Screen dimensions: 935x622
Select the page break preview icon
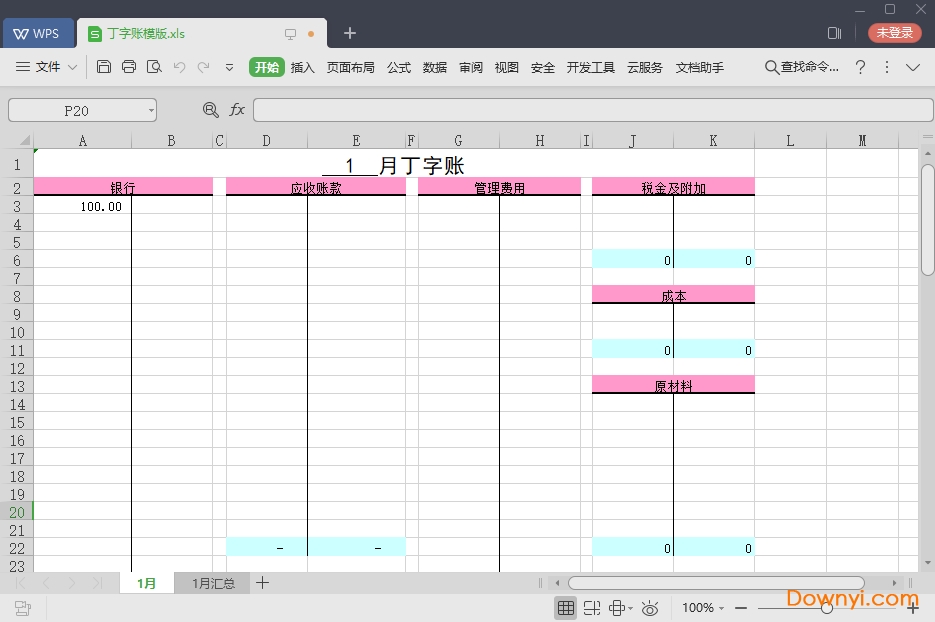[x=591, y=608]
